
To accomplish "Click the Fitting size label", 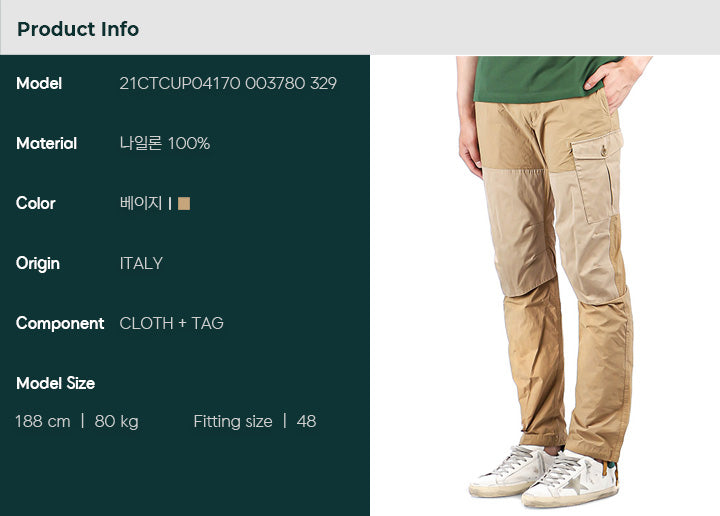I will click(233, 421).
